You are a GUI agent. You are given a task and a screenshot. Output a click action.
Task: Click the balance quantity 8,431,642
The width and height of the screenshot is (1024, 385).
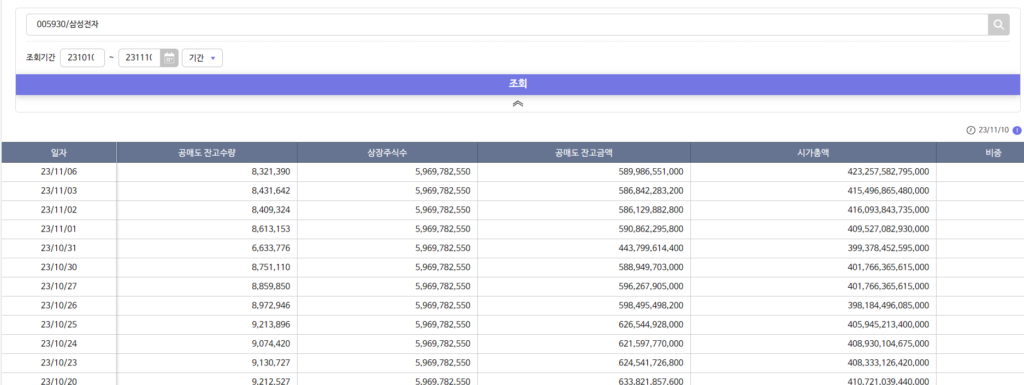click(x=270, y=191)
